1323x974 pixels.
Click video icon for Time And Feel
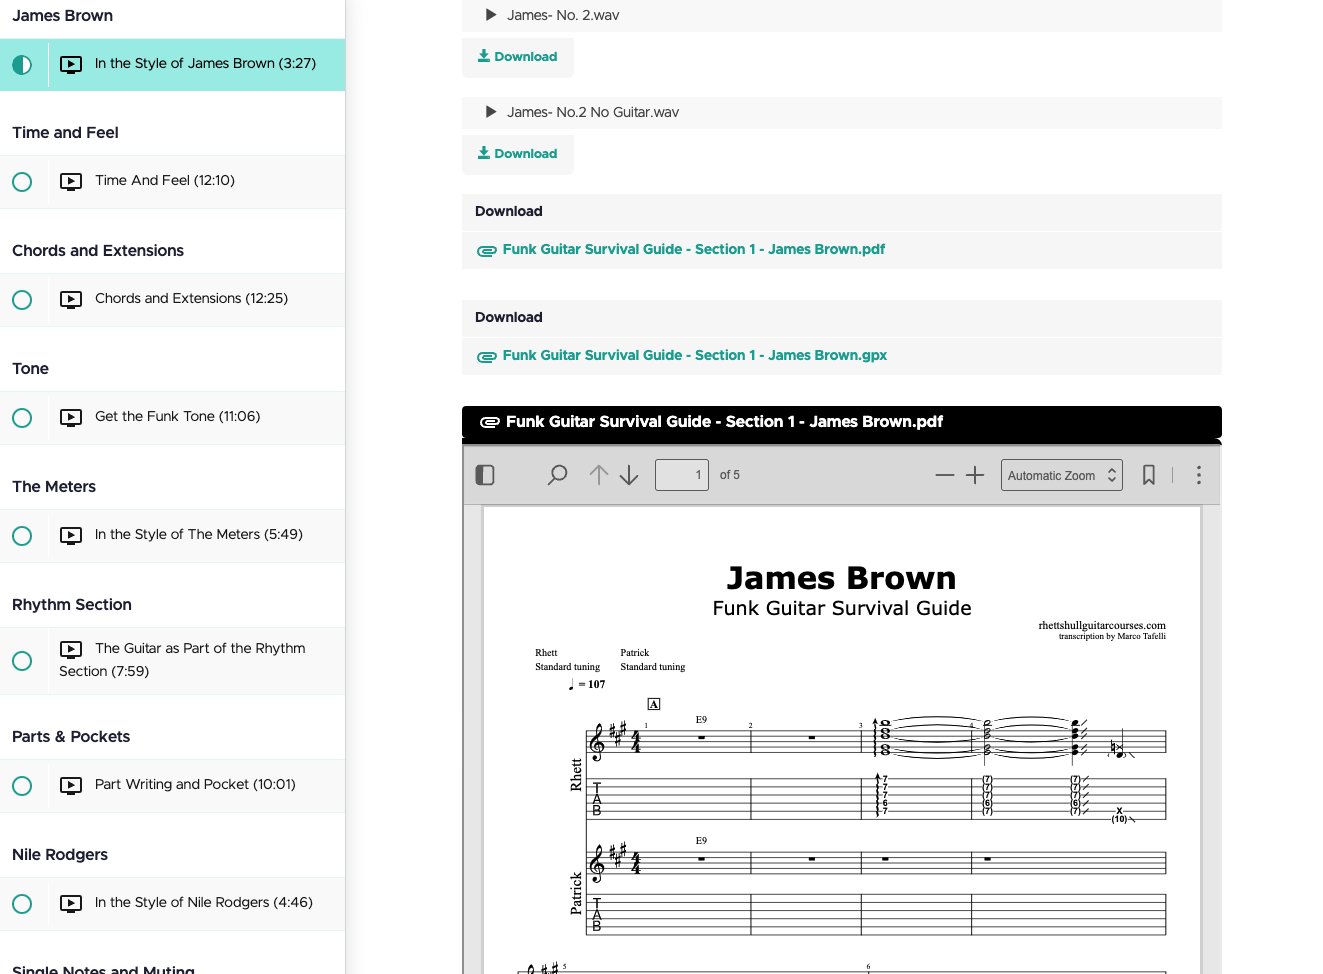click(71, 182)
